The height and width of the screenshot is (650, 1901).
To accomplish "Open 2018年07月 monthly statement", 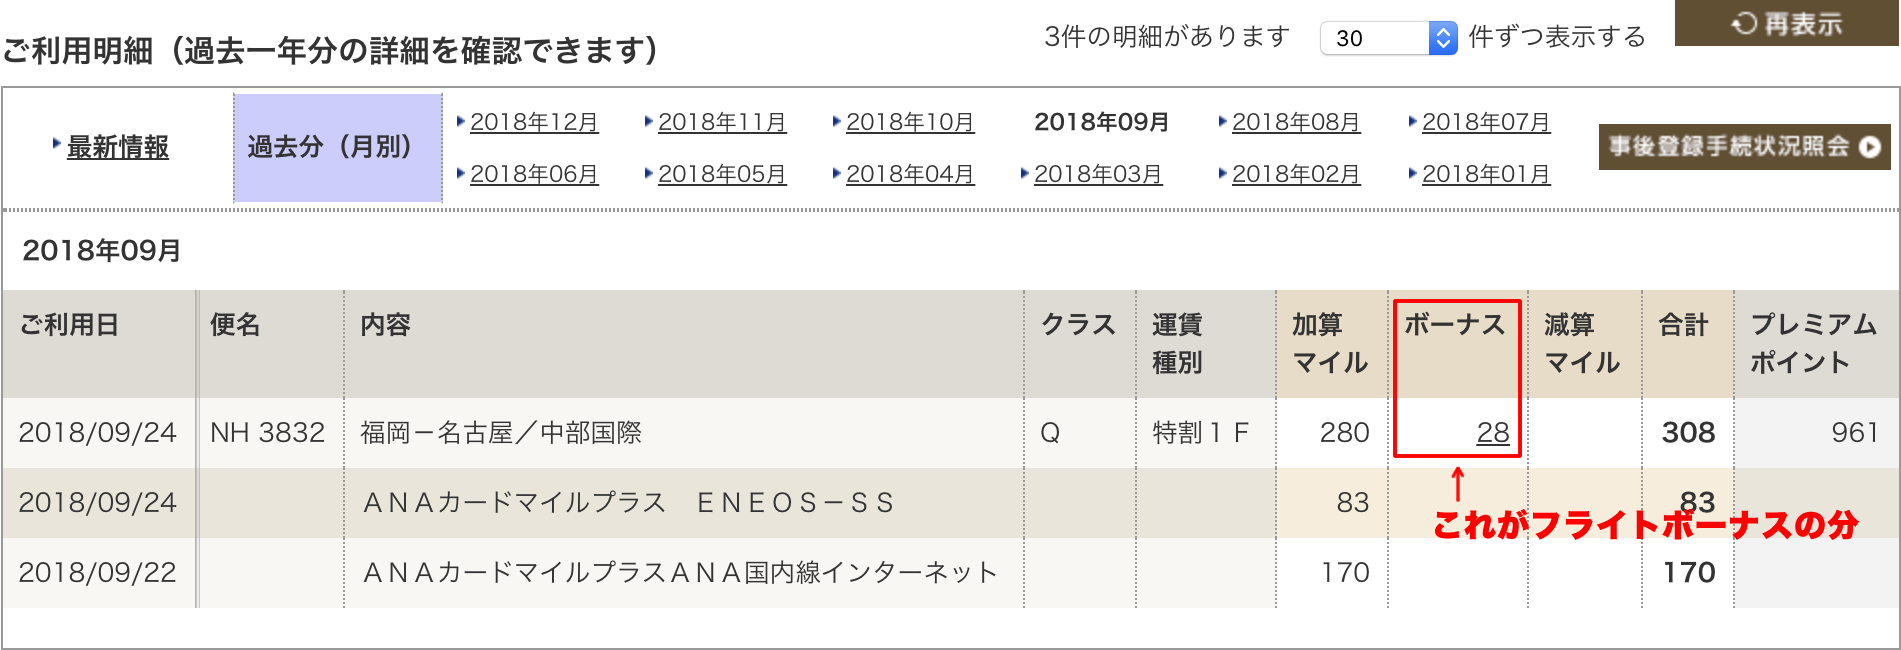I will click(x=1486, y=122).
